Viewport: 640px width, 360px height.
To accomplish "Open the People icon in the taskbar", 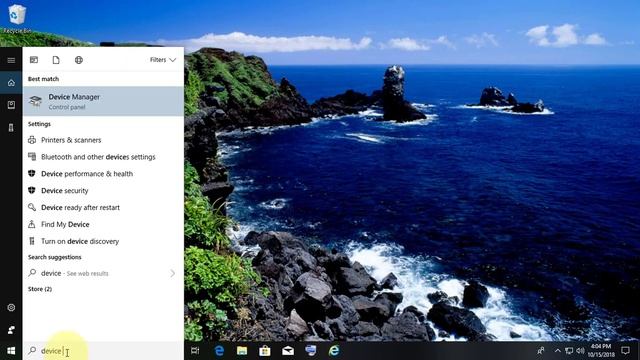I will (541, 351).
